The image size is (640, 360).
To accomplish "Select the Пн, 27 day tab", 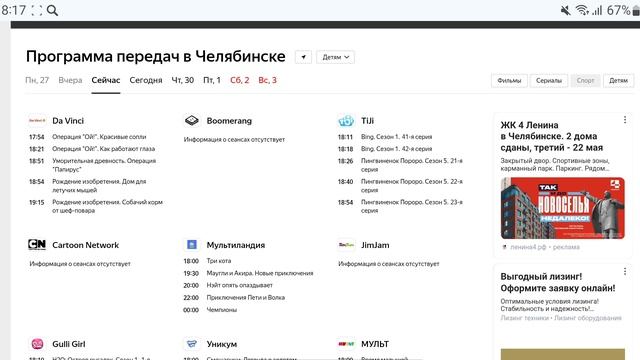I will pos(37,80).
